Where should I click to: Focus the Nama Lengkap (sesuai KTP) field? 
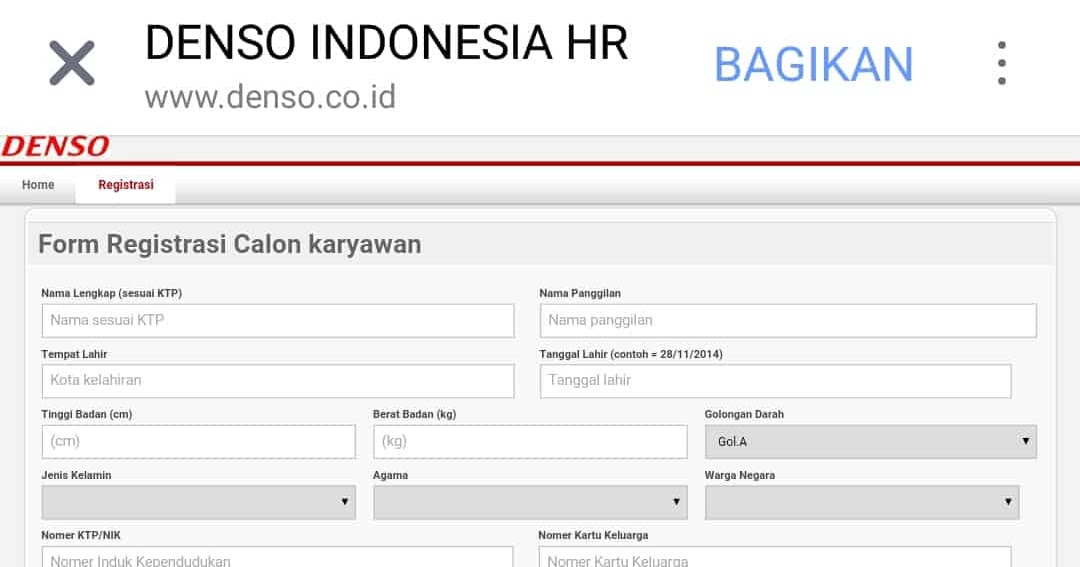[278, 320]
